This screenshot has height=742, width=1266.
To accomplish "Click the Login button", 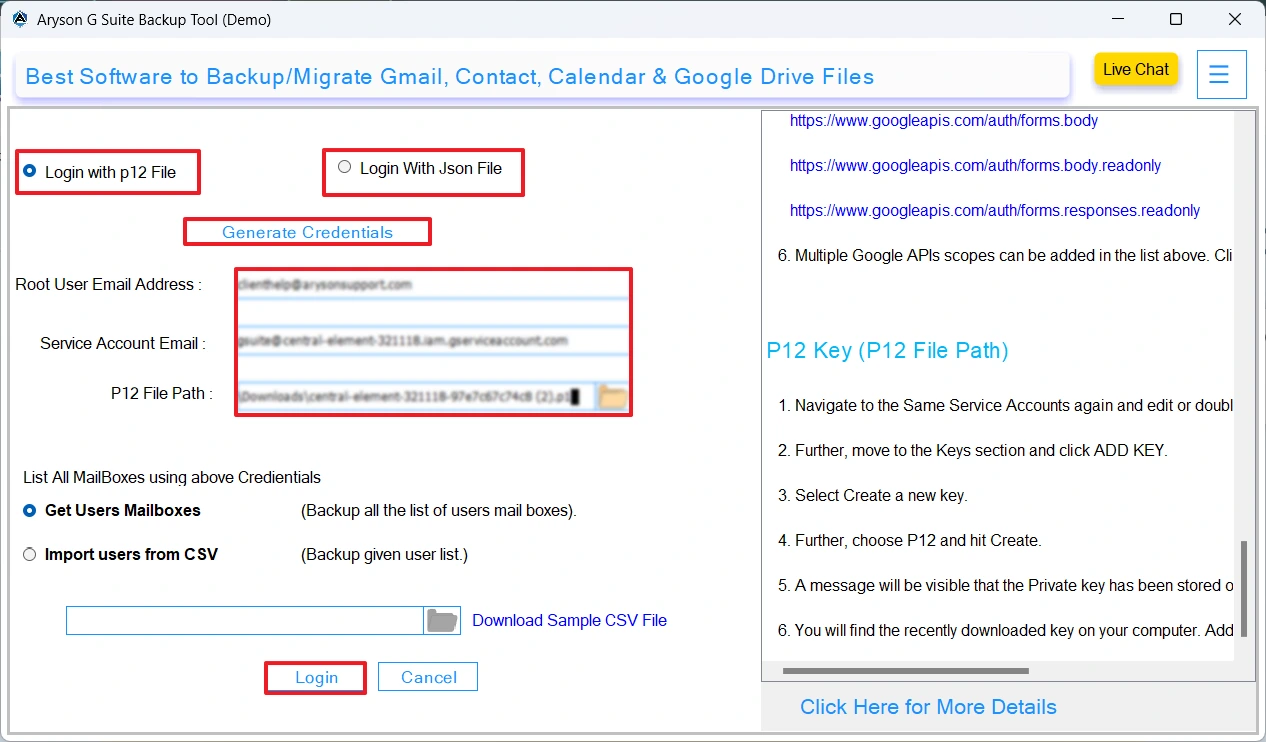I will click(316, 677).
